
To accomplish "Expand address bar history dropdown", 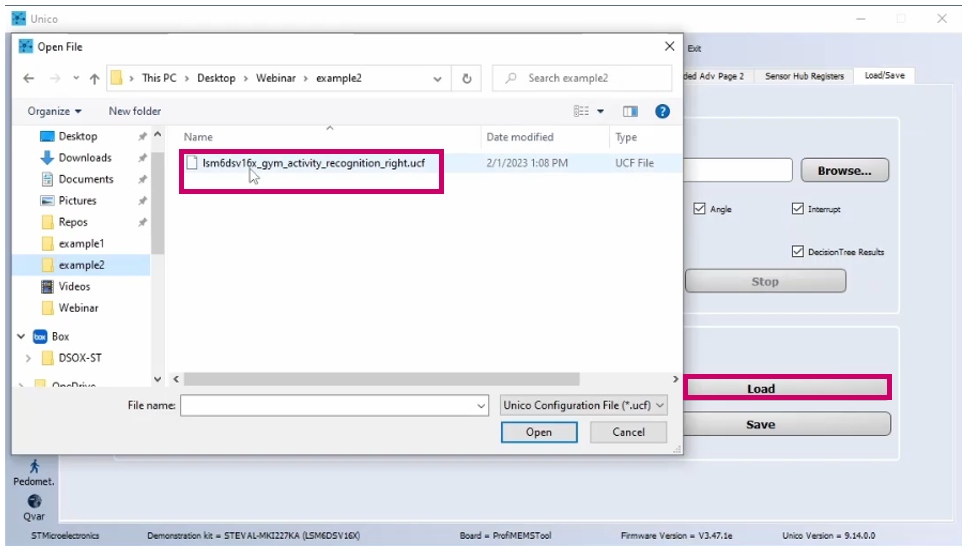I will tap(437, 79).
